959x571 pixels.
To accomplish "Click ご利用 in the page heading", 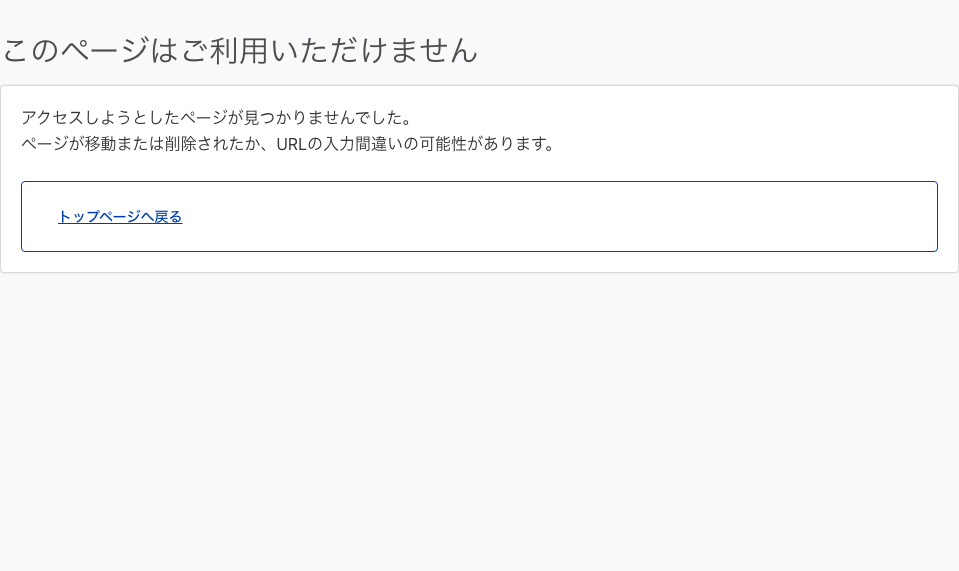I will (225, 50).
